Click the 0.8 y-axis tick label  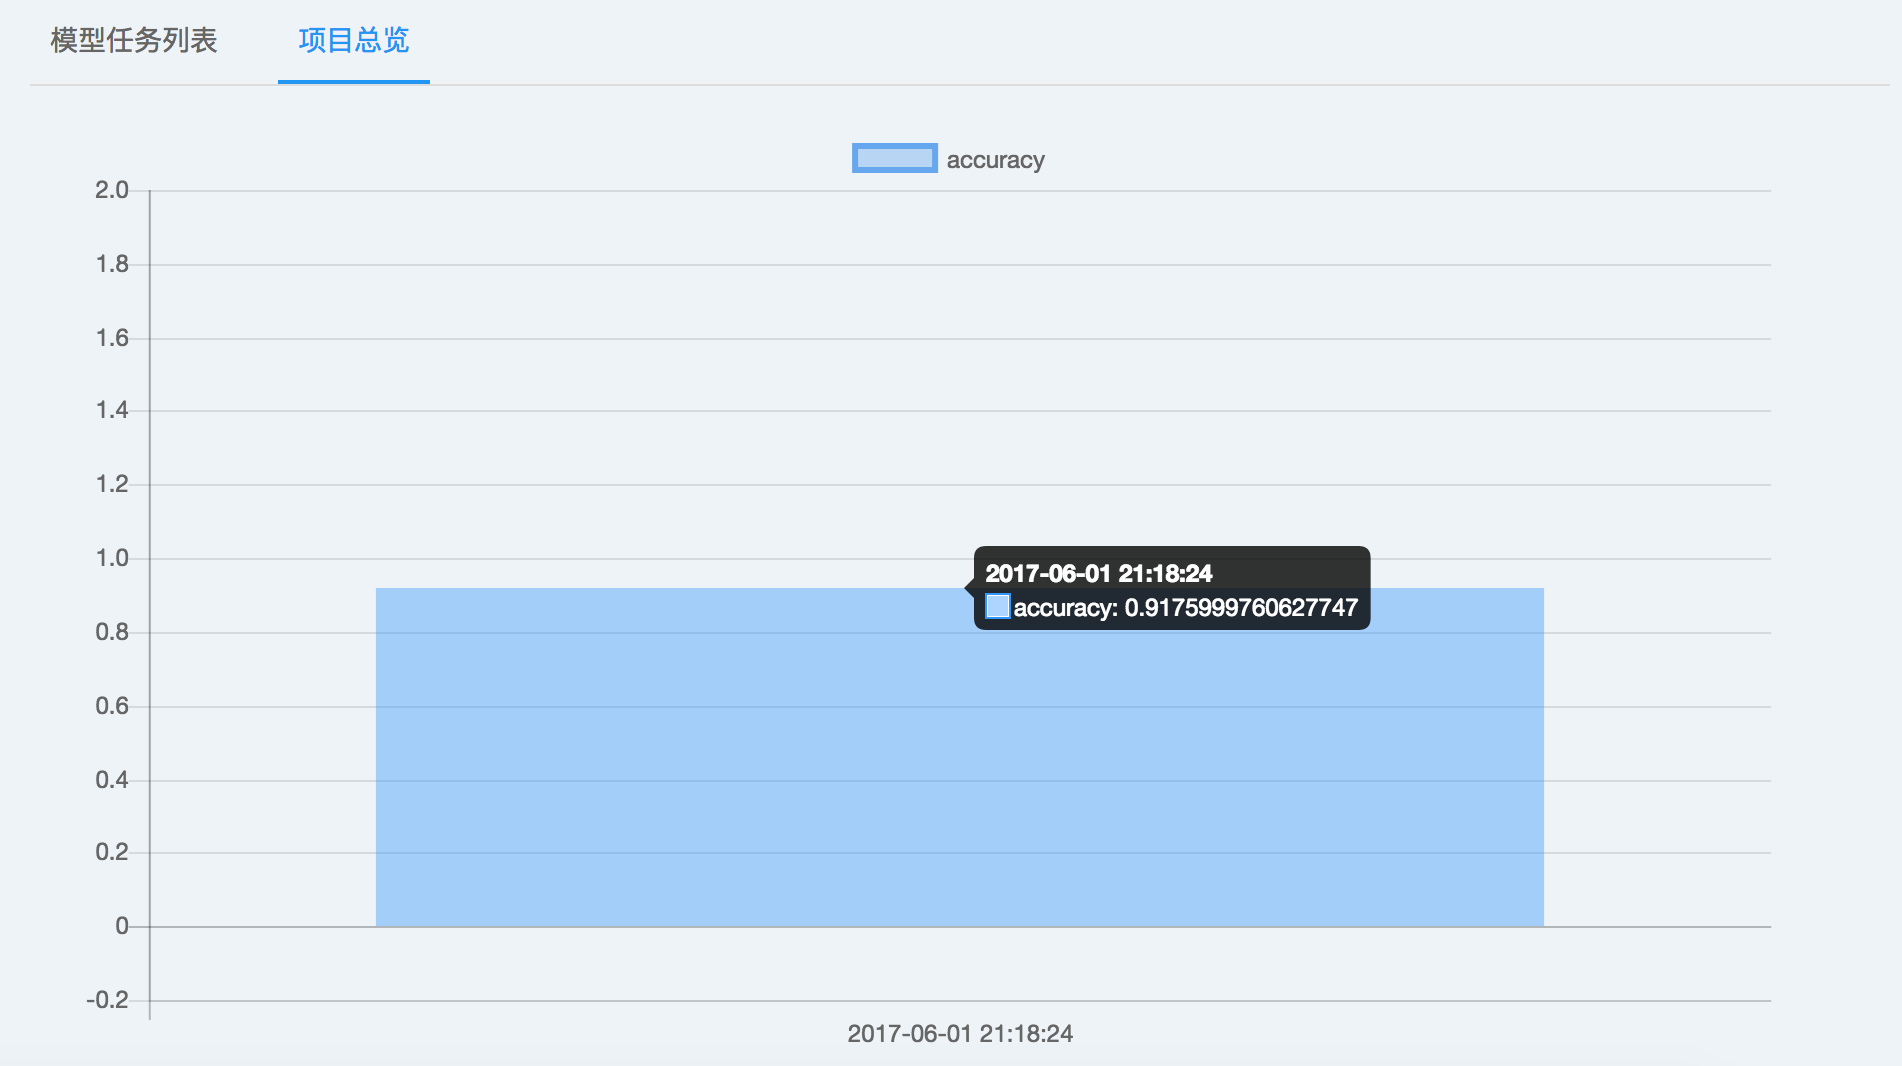click(x=112, y=632)
